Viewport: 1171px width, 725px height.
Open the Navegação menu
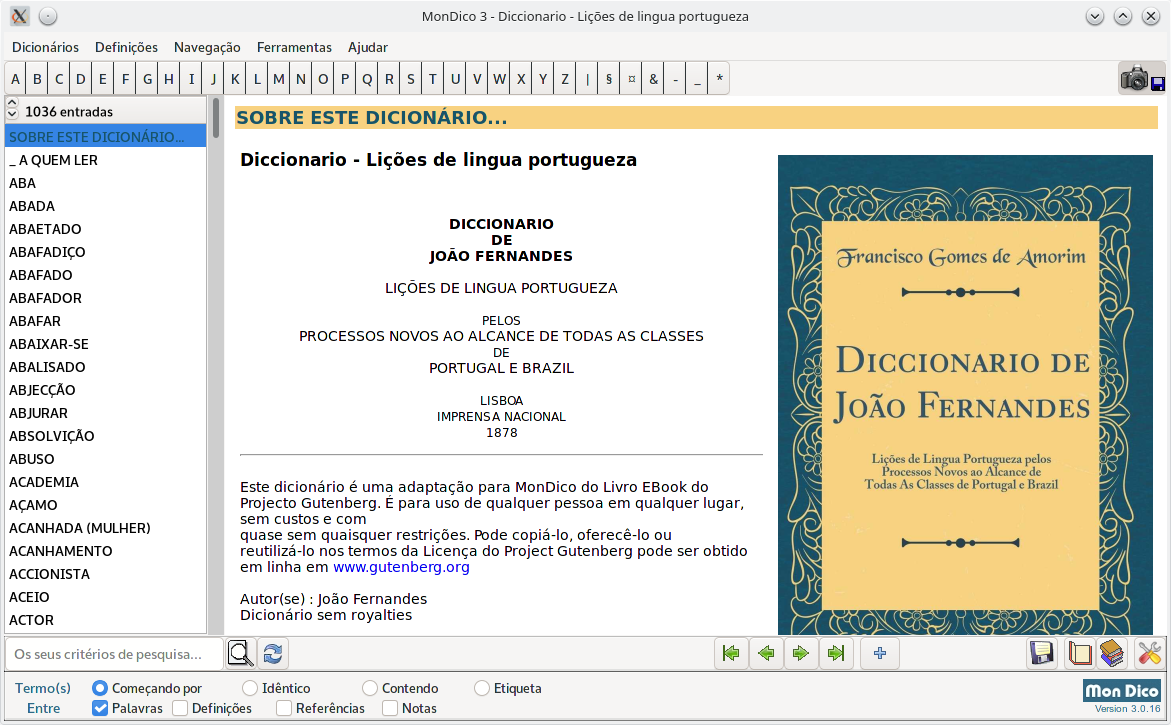pos(207,47)
